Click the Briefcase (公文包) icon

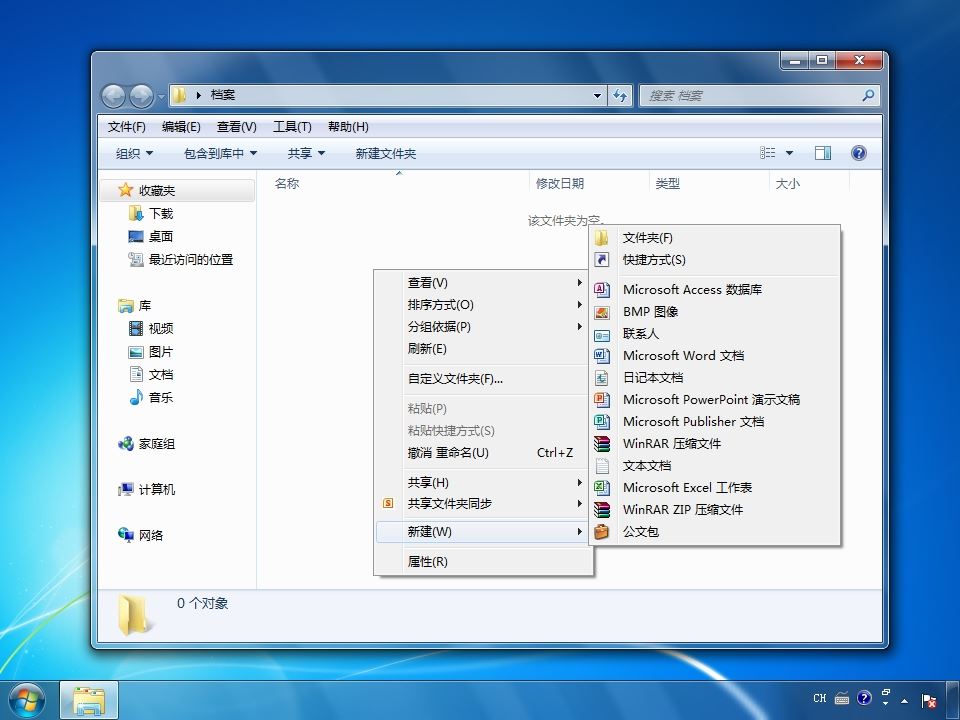pyautogui.click(x=602, y=532)
